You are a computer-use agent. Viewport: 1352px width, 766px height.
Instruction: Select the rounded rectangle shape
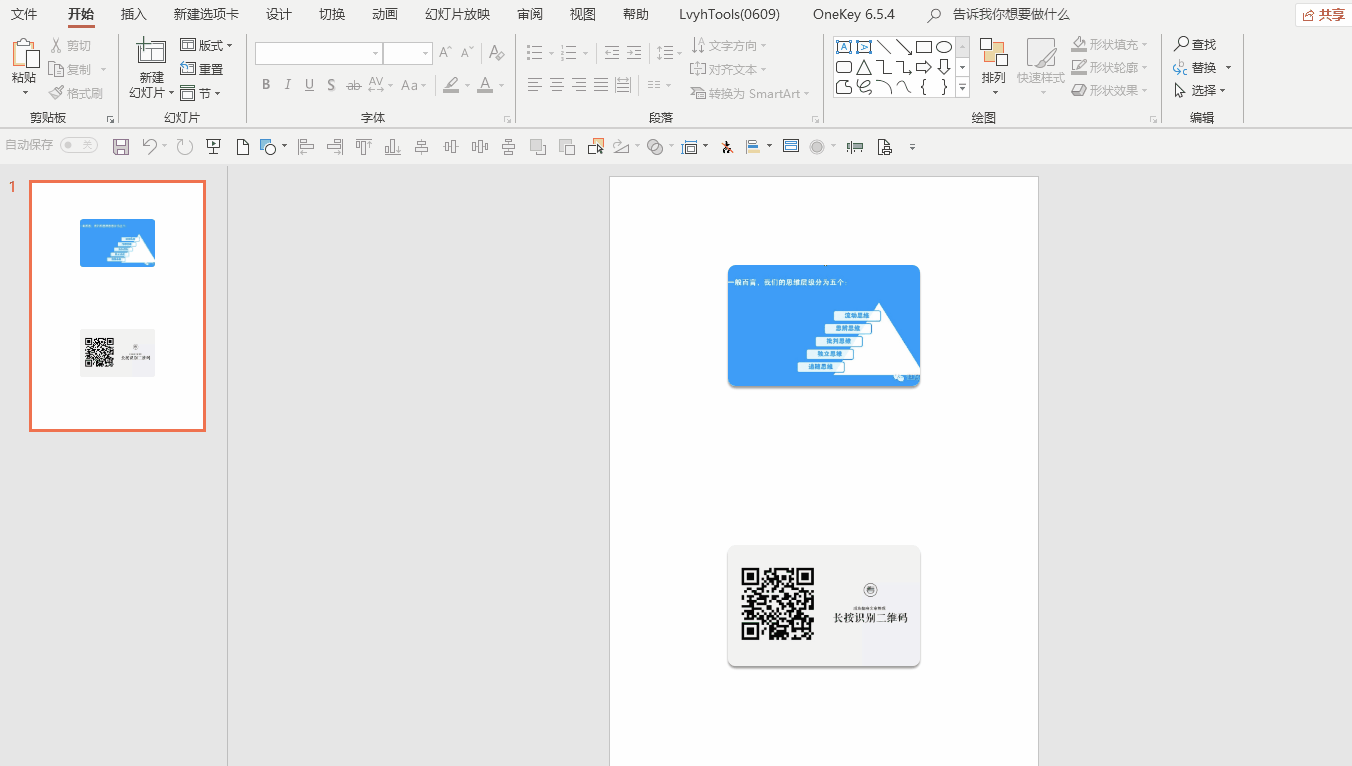pos(844,67)
